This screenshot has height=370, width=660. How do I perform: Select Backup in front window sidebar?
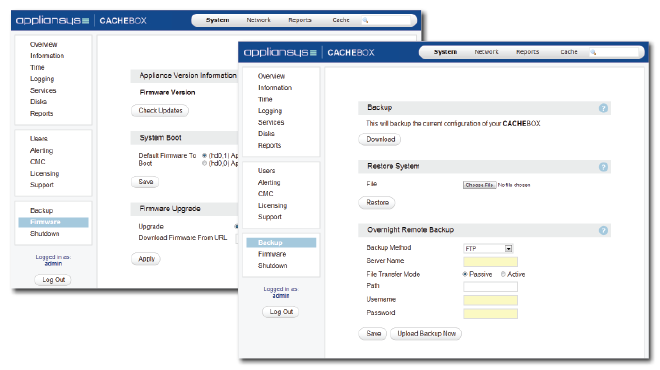[281, 243]
